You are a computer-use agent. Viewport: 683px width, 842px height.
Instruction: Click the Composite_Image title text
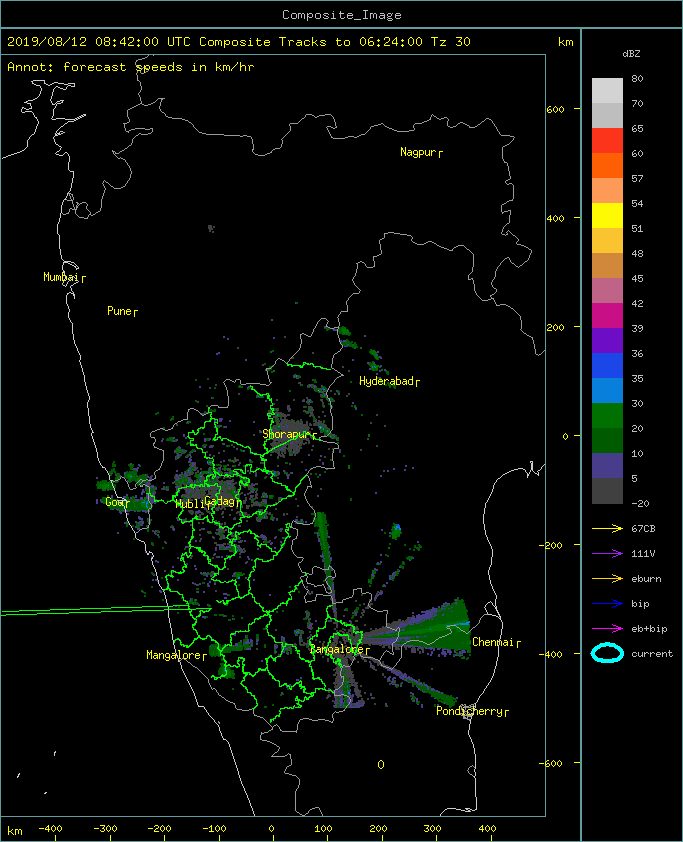click(342, 15)
